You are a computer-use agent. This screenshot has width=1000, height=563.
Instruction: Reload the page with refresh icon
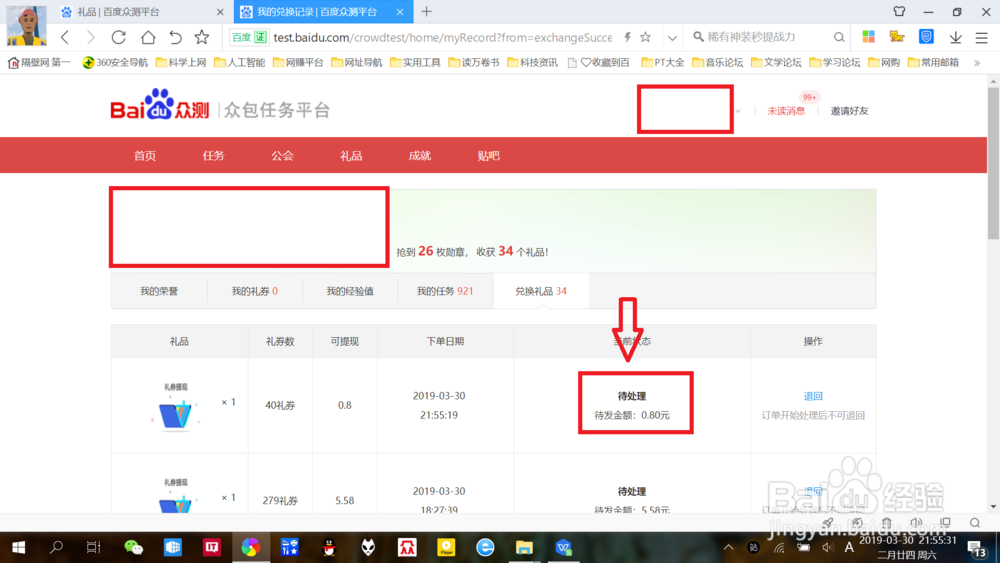[x=119, y=38]
